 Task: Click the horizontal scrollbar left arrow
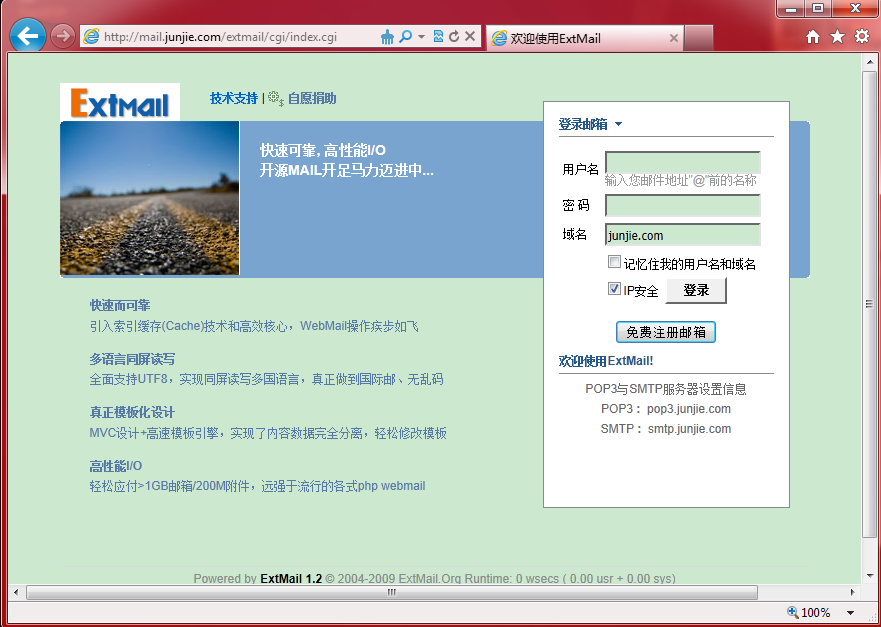click(x=16, y=592)
